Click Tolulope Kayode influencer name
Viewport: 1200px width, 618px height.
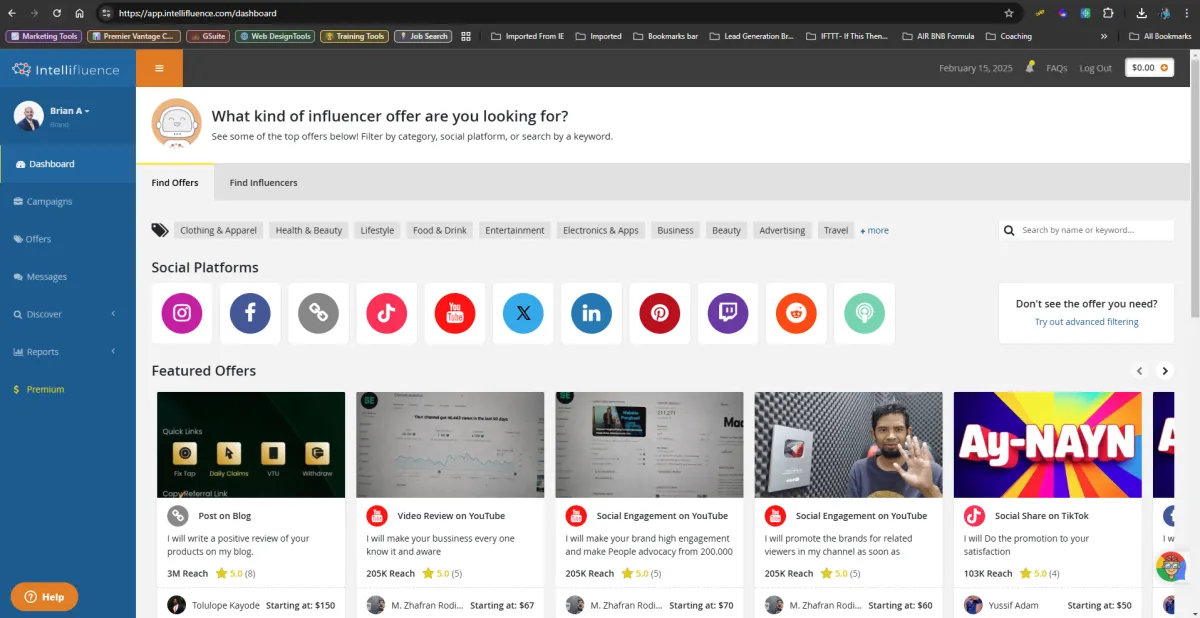click(x=228, y=605)
